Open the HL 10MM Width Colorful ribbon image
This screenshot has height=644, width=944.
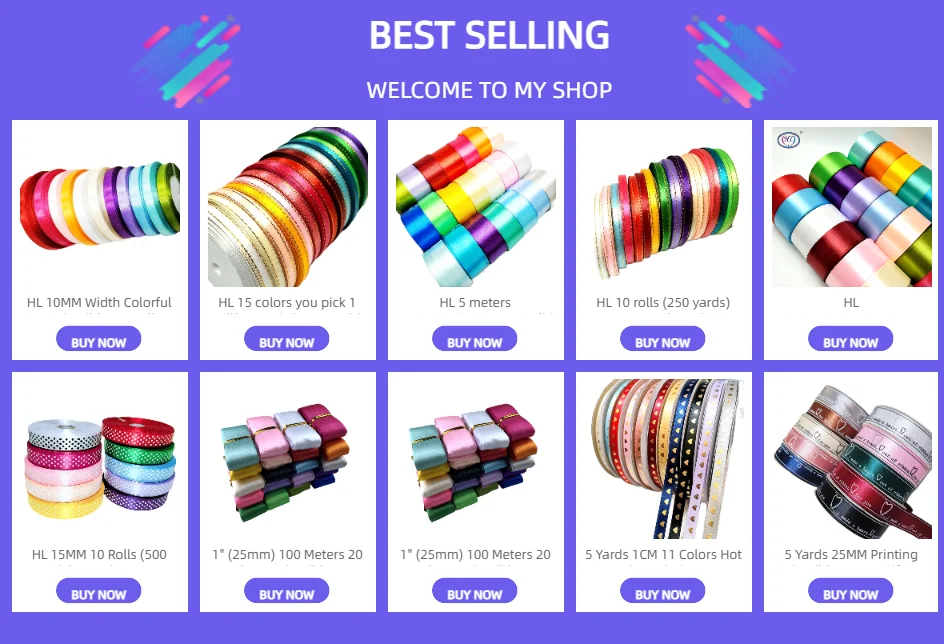[x=100, y=206]
